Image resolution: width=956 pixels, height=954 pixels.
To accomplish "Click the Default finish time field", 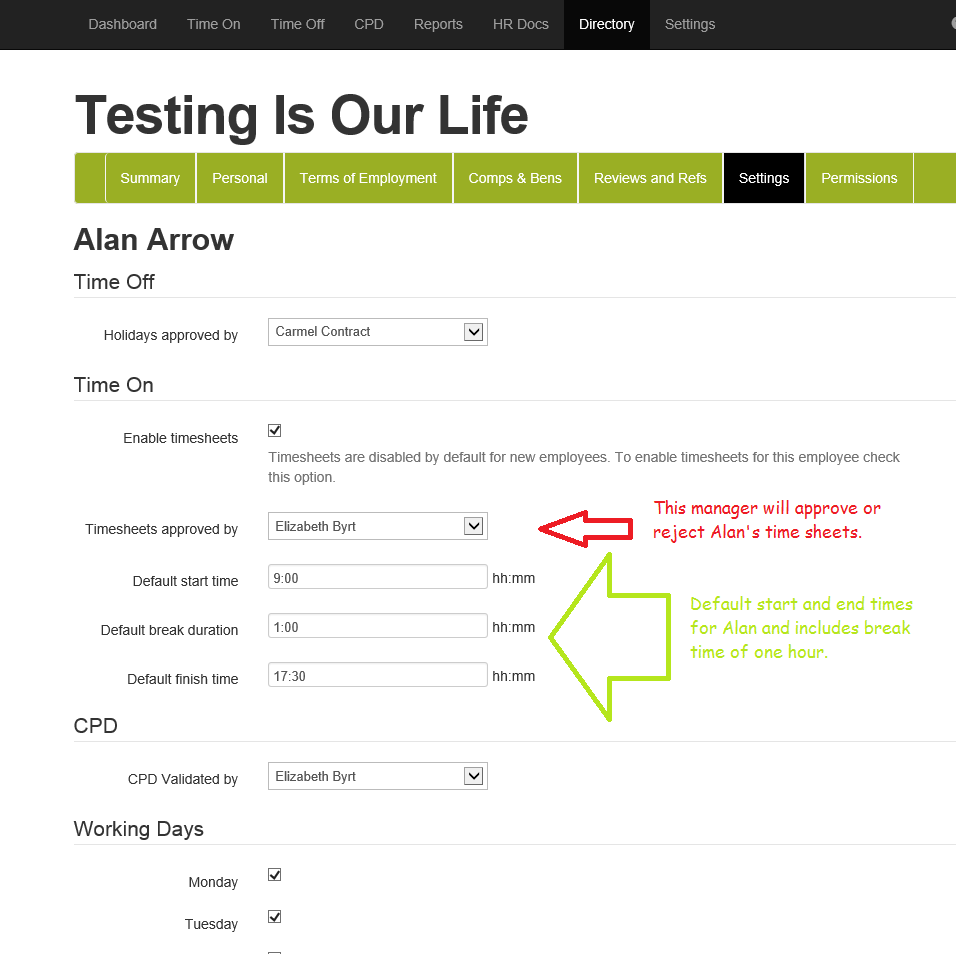I will [x=377, y=676].
